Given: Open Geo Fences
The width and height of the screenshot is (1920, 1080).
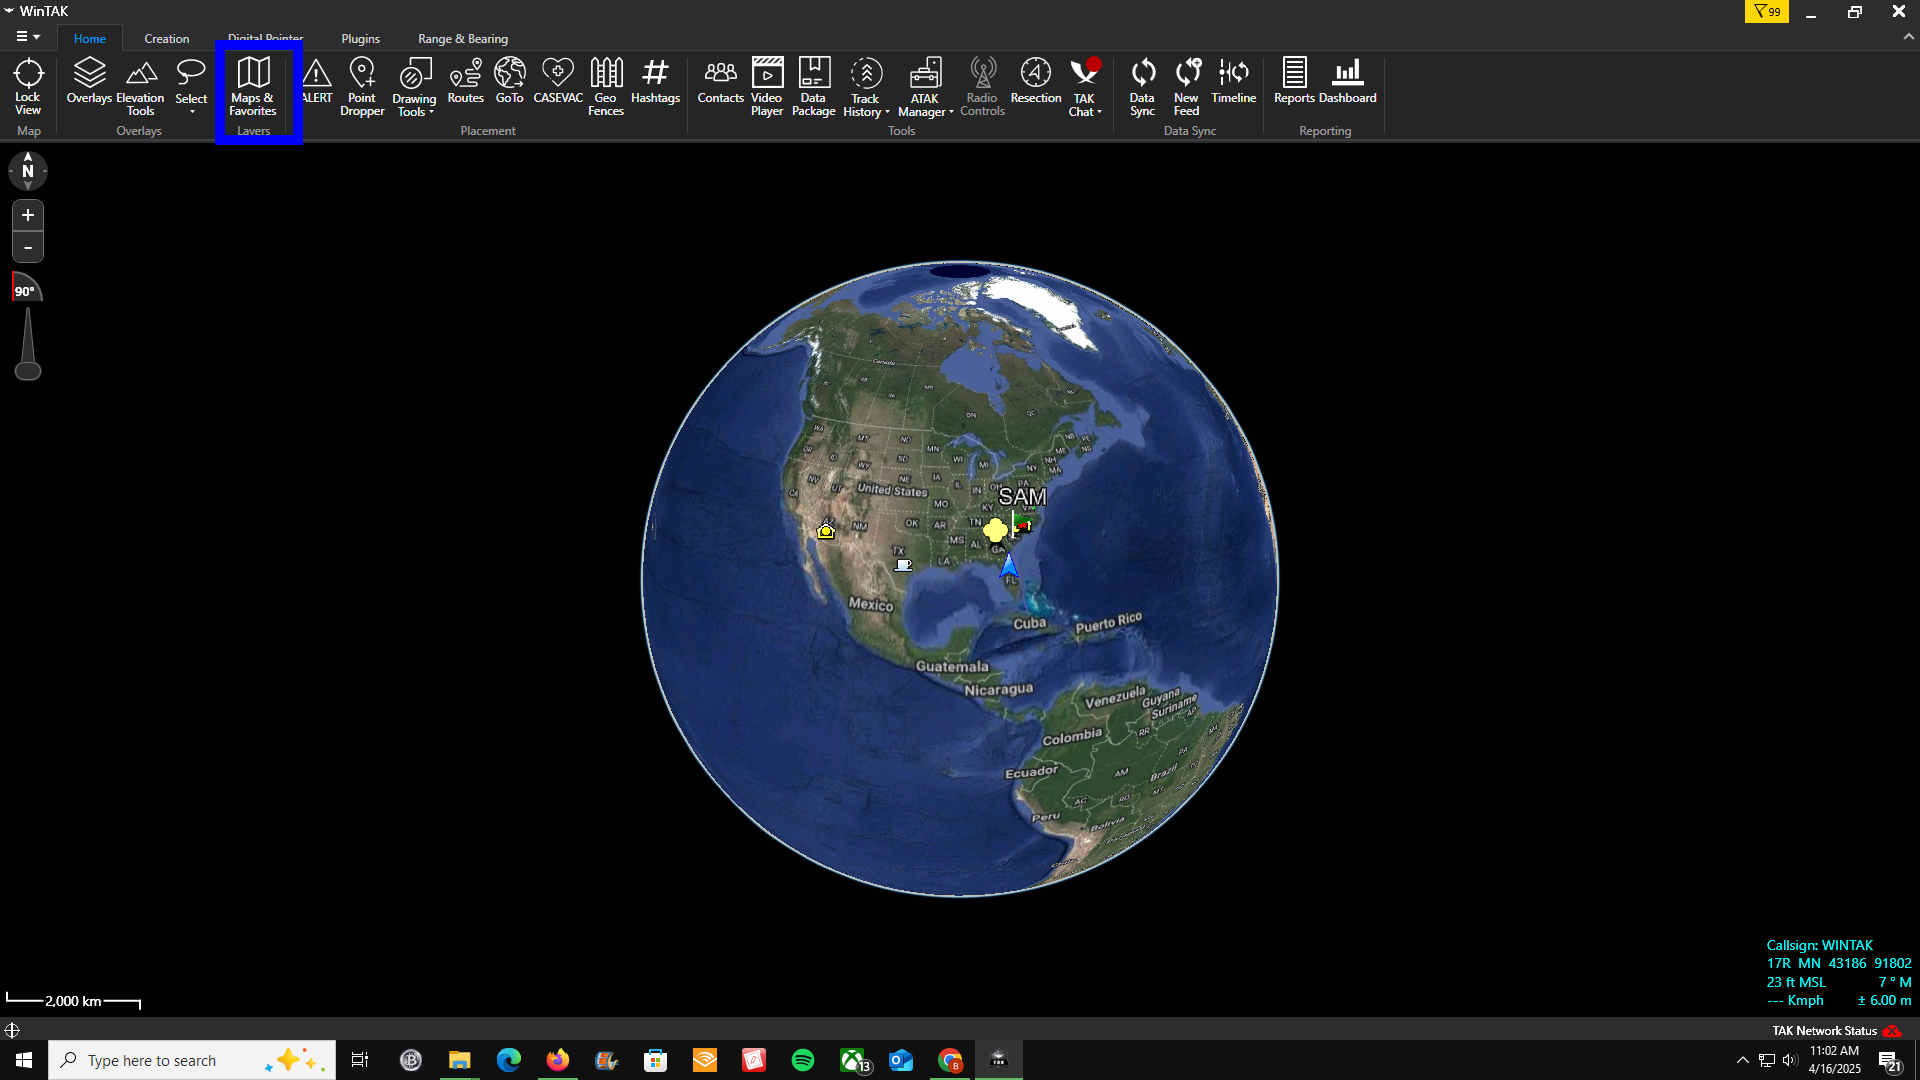Looking at the screenshot, I should (606, 86).
